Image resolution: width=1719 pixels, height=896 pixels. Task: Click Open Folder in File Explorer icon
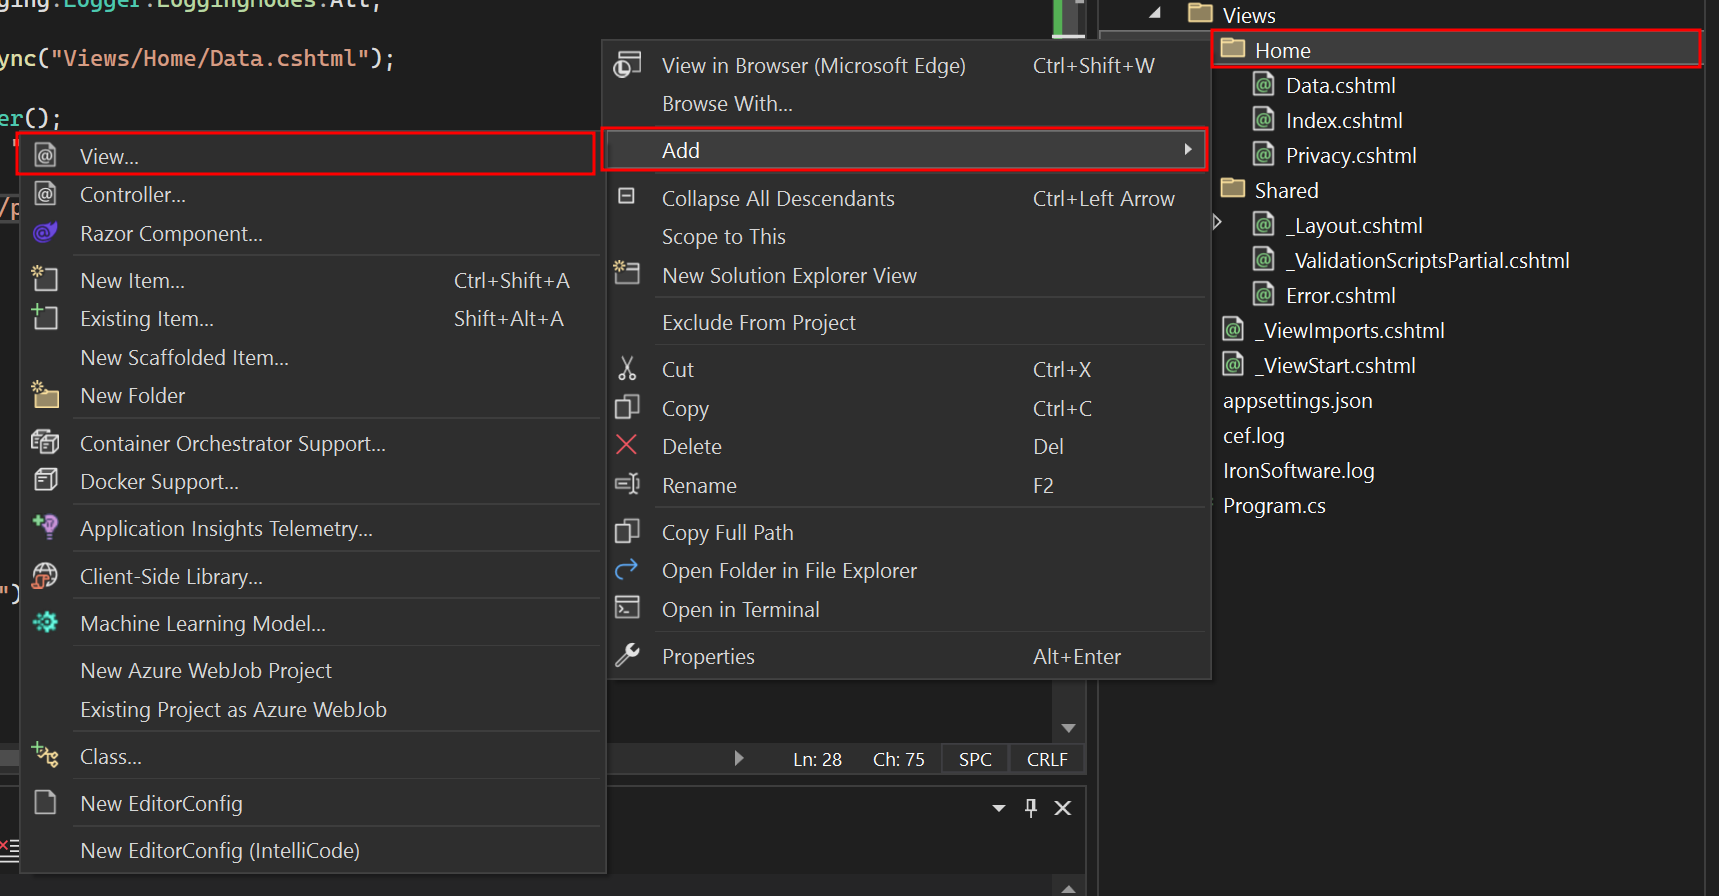[627, 570]
